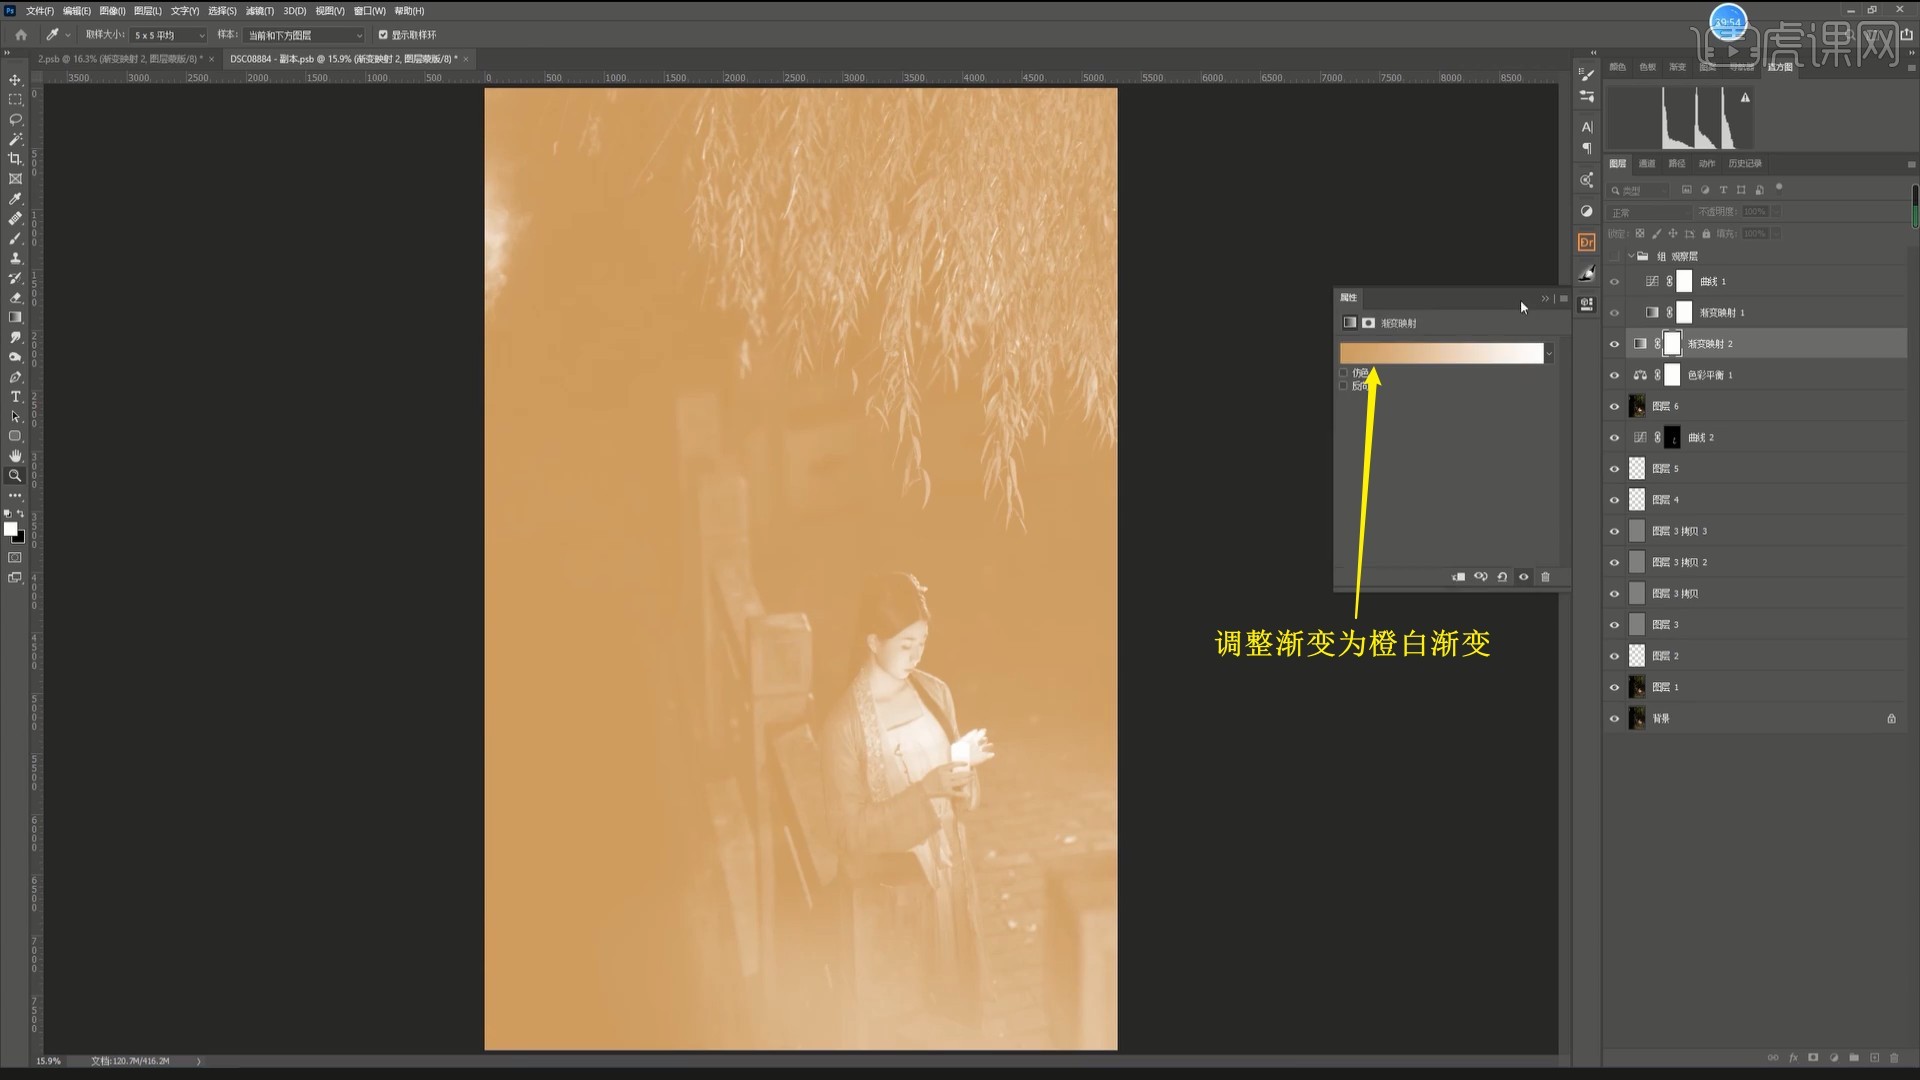The width and height of the screenshot is (1920, 1080).
Task: Enable the 仿色 dither checkbox
Action: (x=1344, y=373)
